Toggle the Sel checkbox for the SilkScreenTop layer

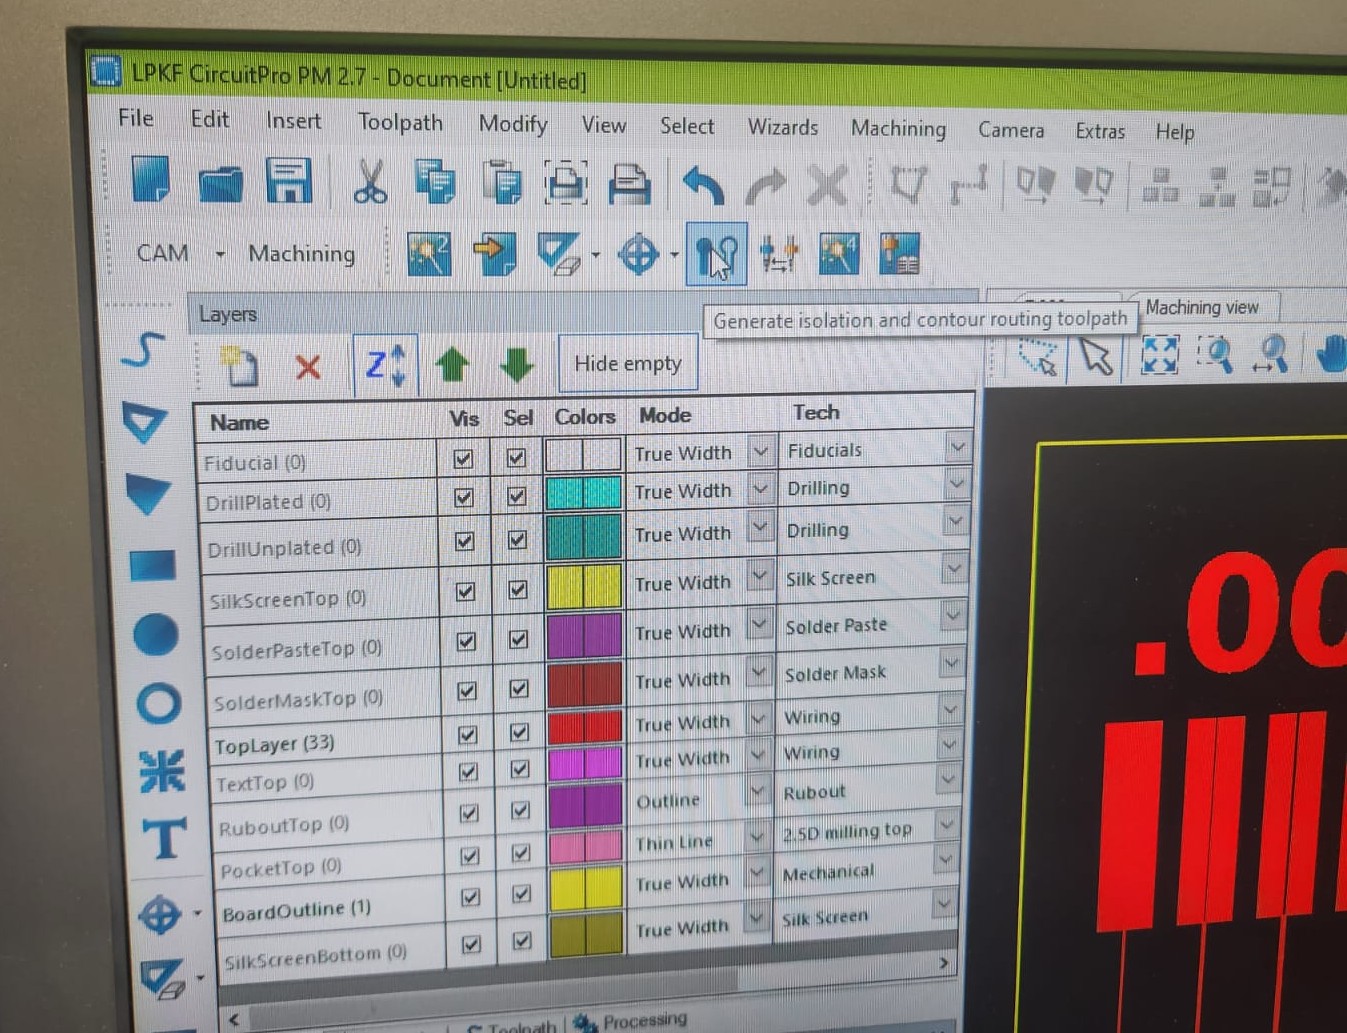click(518, 590)
